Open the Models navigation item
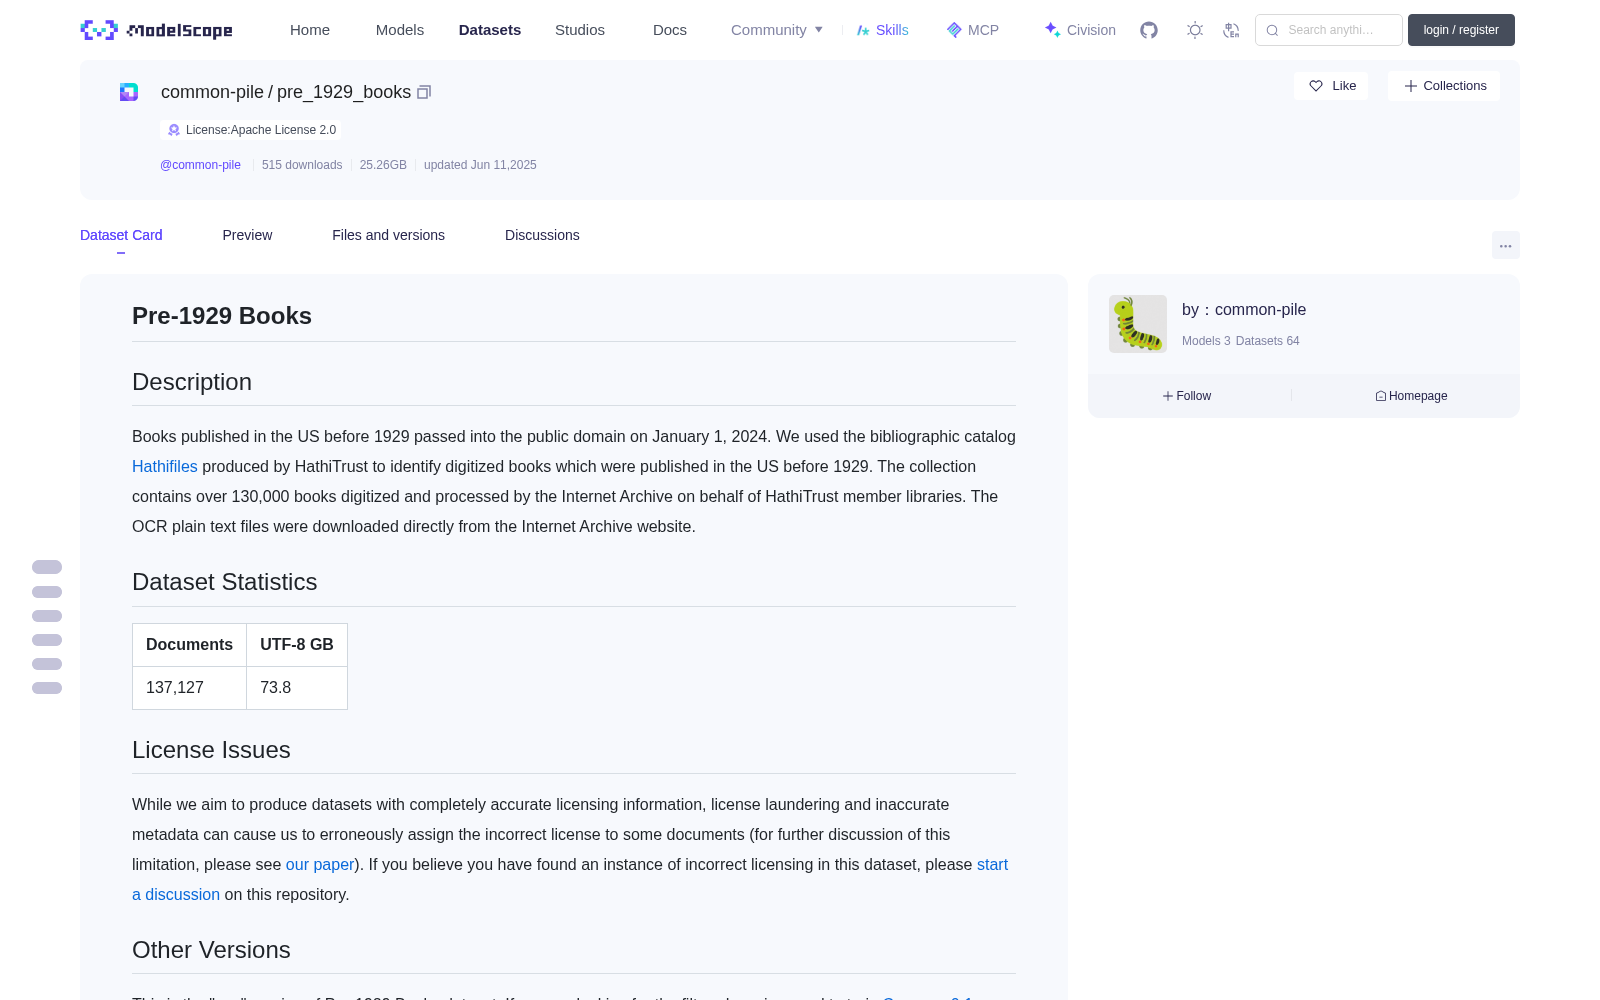The height and width of the screenshot is (1000, 1600). tap(400, 30)
